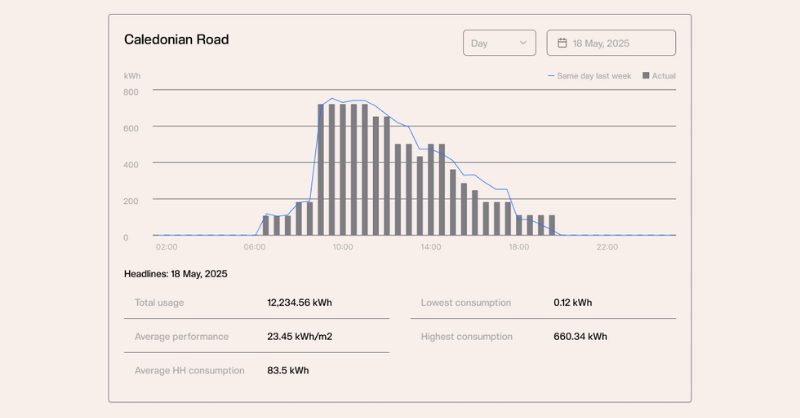The image size is (800, 418).
Task: Select the Highest consumption value 660.34 kWh
Action: (580, 336)
